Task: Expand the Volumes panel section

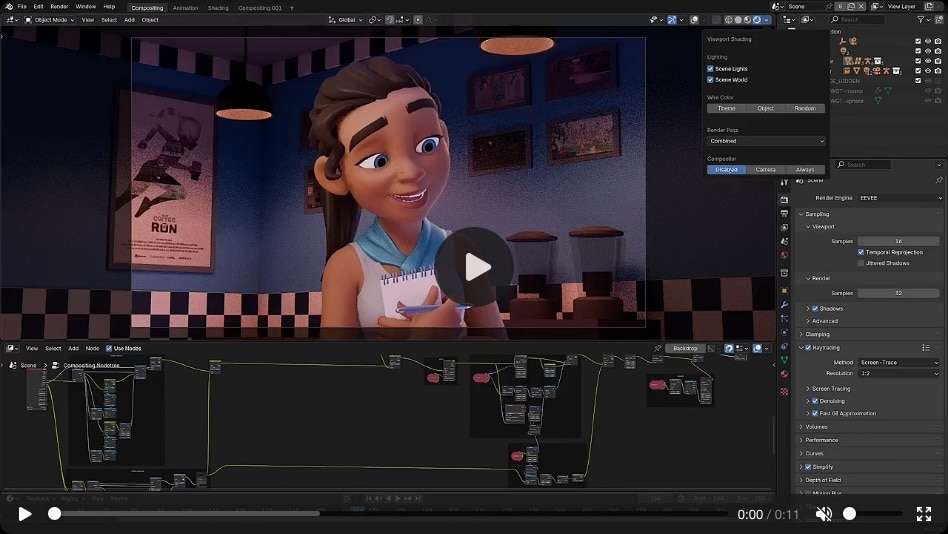Action: tap(816, 427)
